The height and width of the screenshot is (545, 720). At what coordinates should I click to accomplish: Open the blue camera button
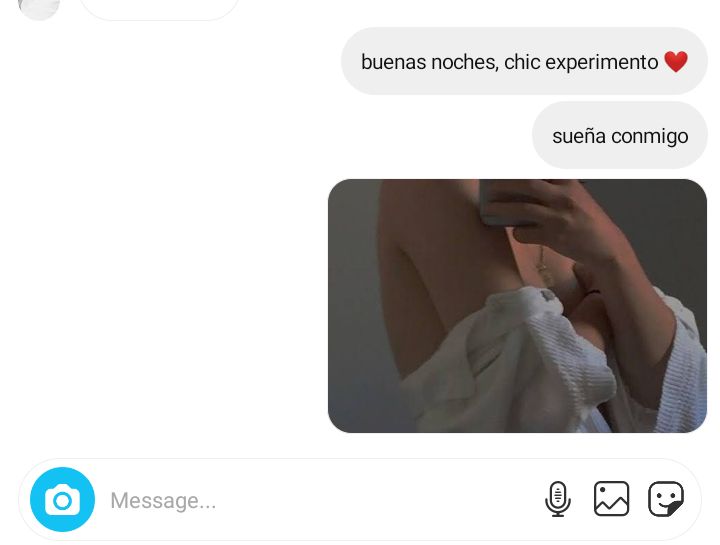point(62,500)
